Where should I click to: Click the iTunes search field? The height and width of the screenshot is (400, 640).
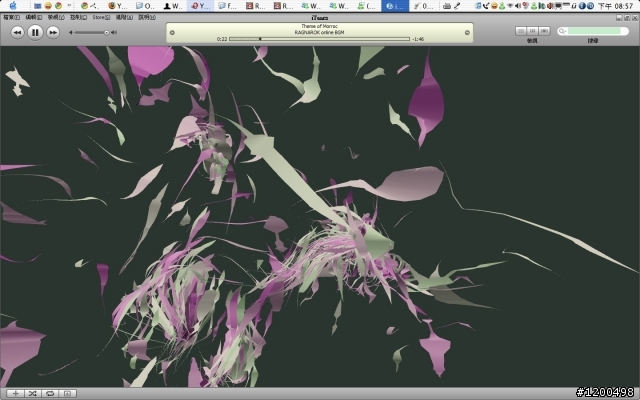(594, 31)
